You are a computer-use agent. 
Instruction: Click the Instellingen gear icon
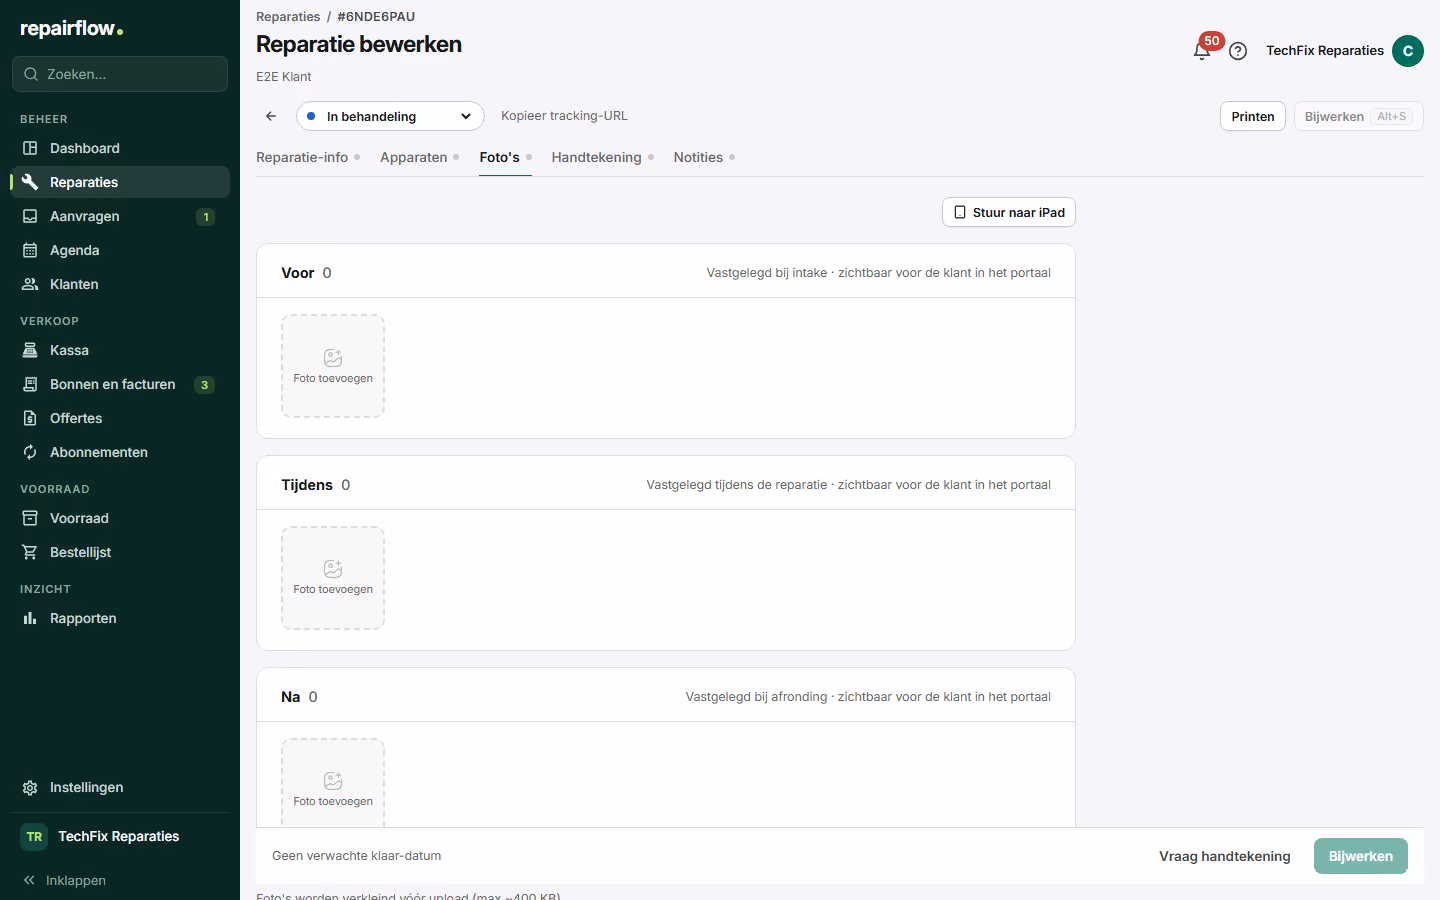click(x=30, y=787)
